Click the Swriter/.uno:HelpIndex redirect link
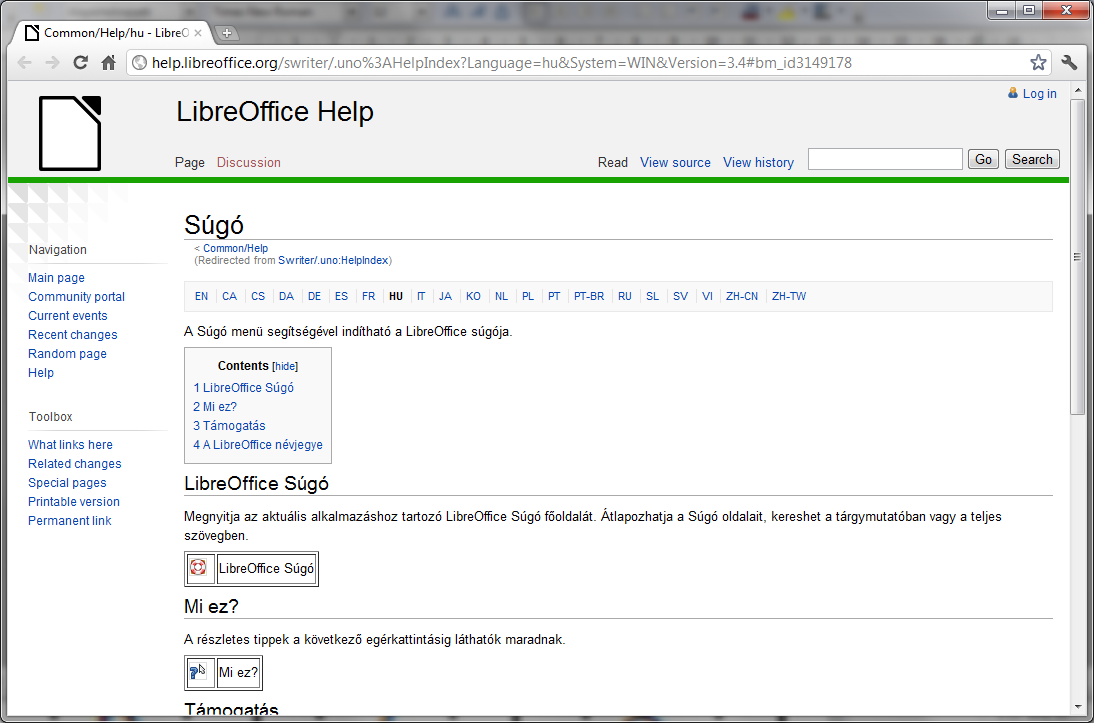 [x=333, y=260]
